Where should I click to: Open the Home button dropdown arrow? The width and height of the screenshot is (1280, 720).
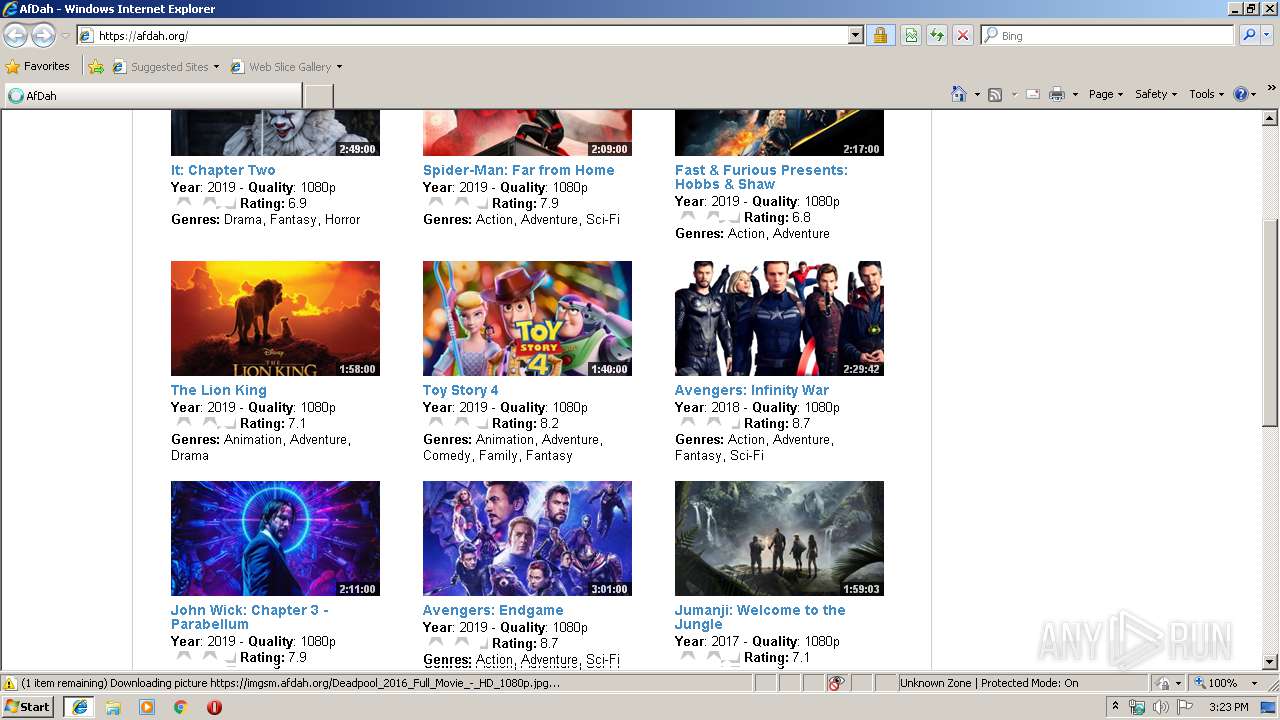click(976, 94)
